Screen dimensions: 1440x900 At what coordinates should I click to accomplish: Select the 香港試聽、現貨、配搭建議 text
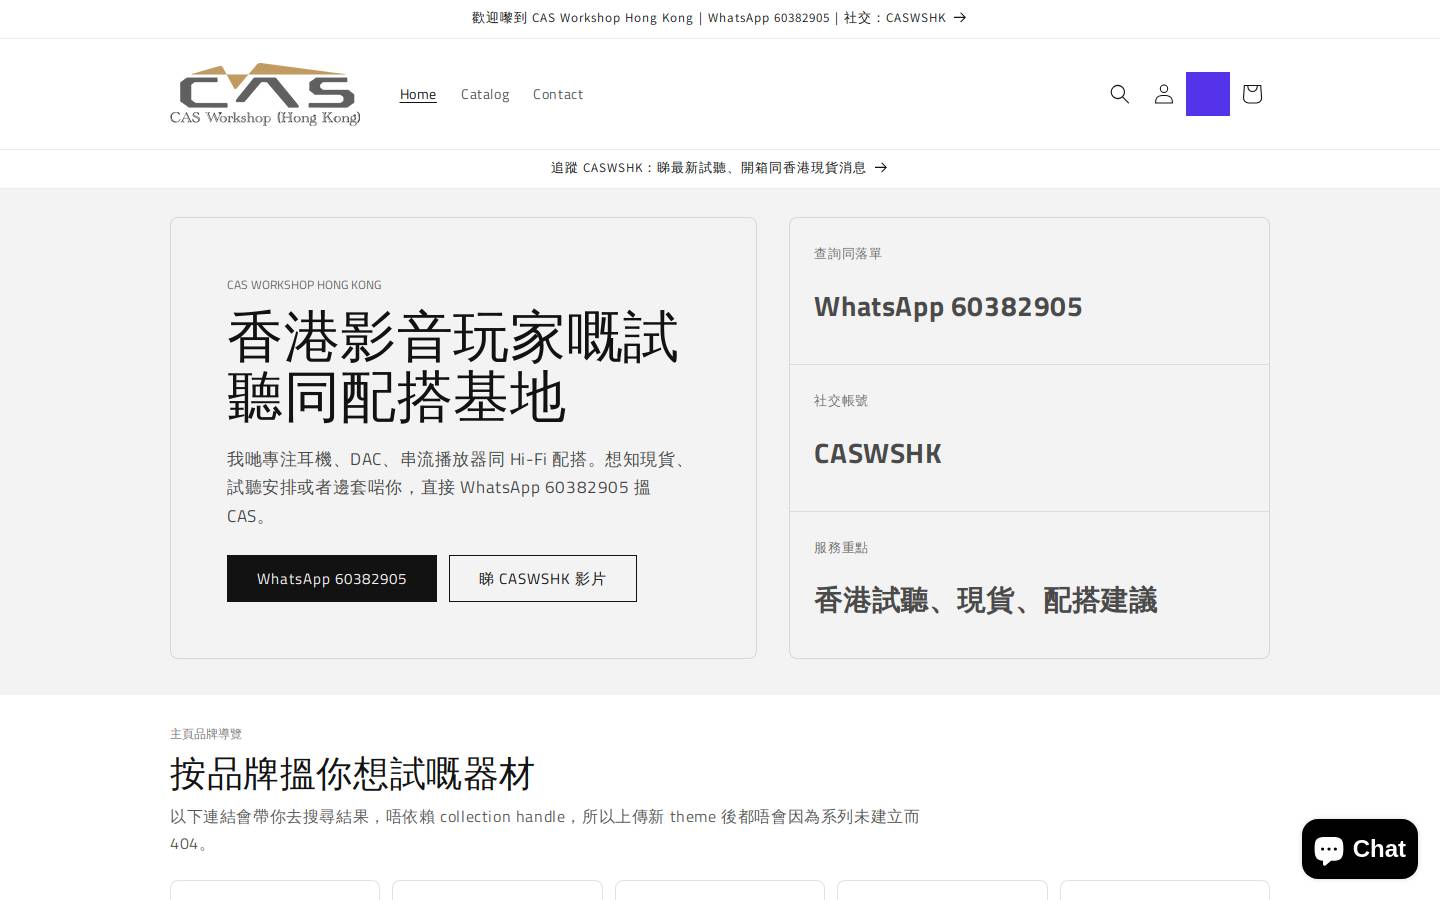[x=986, y=601]
